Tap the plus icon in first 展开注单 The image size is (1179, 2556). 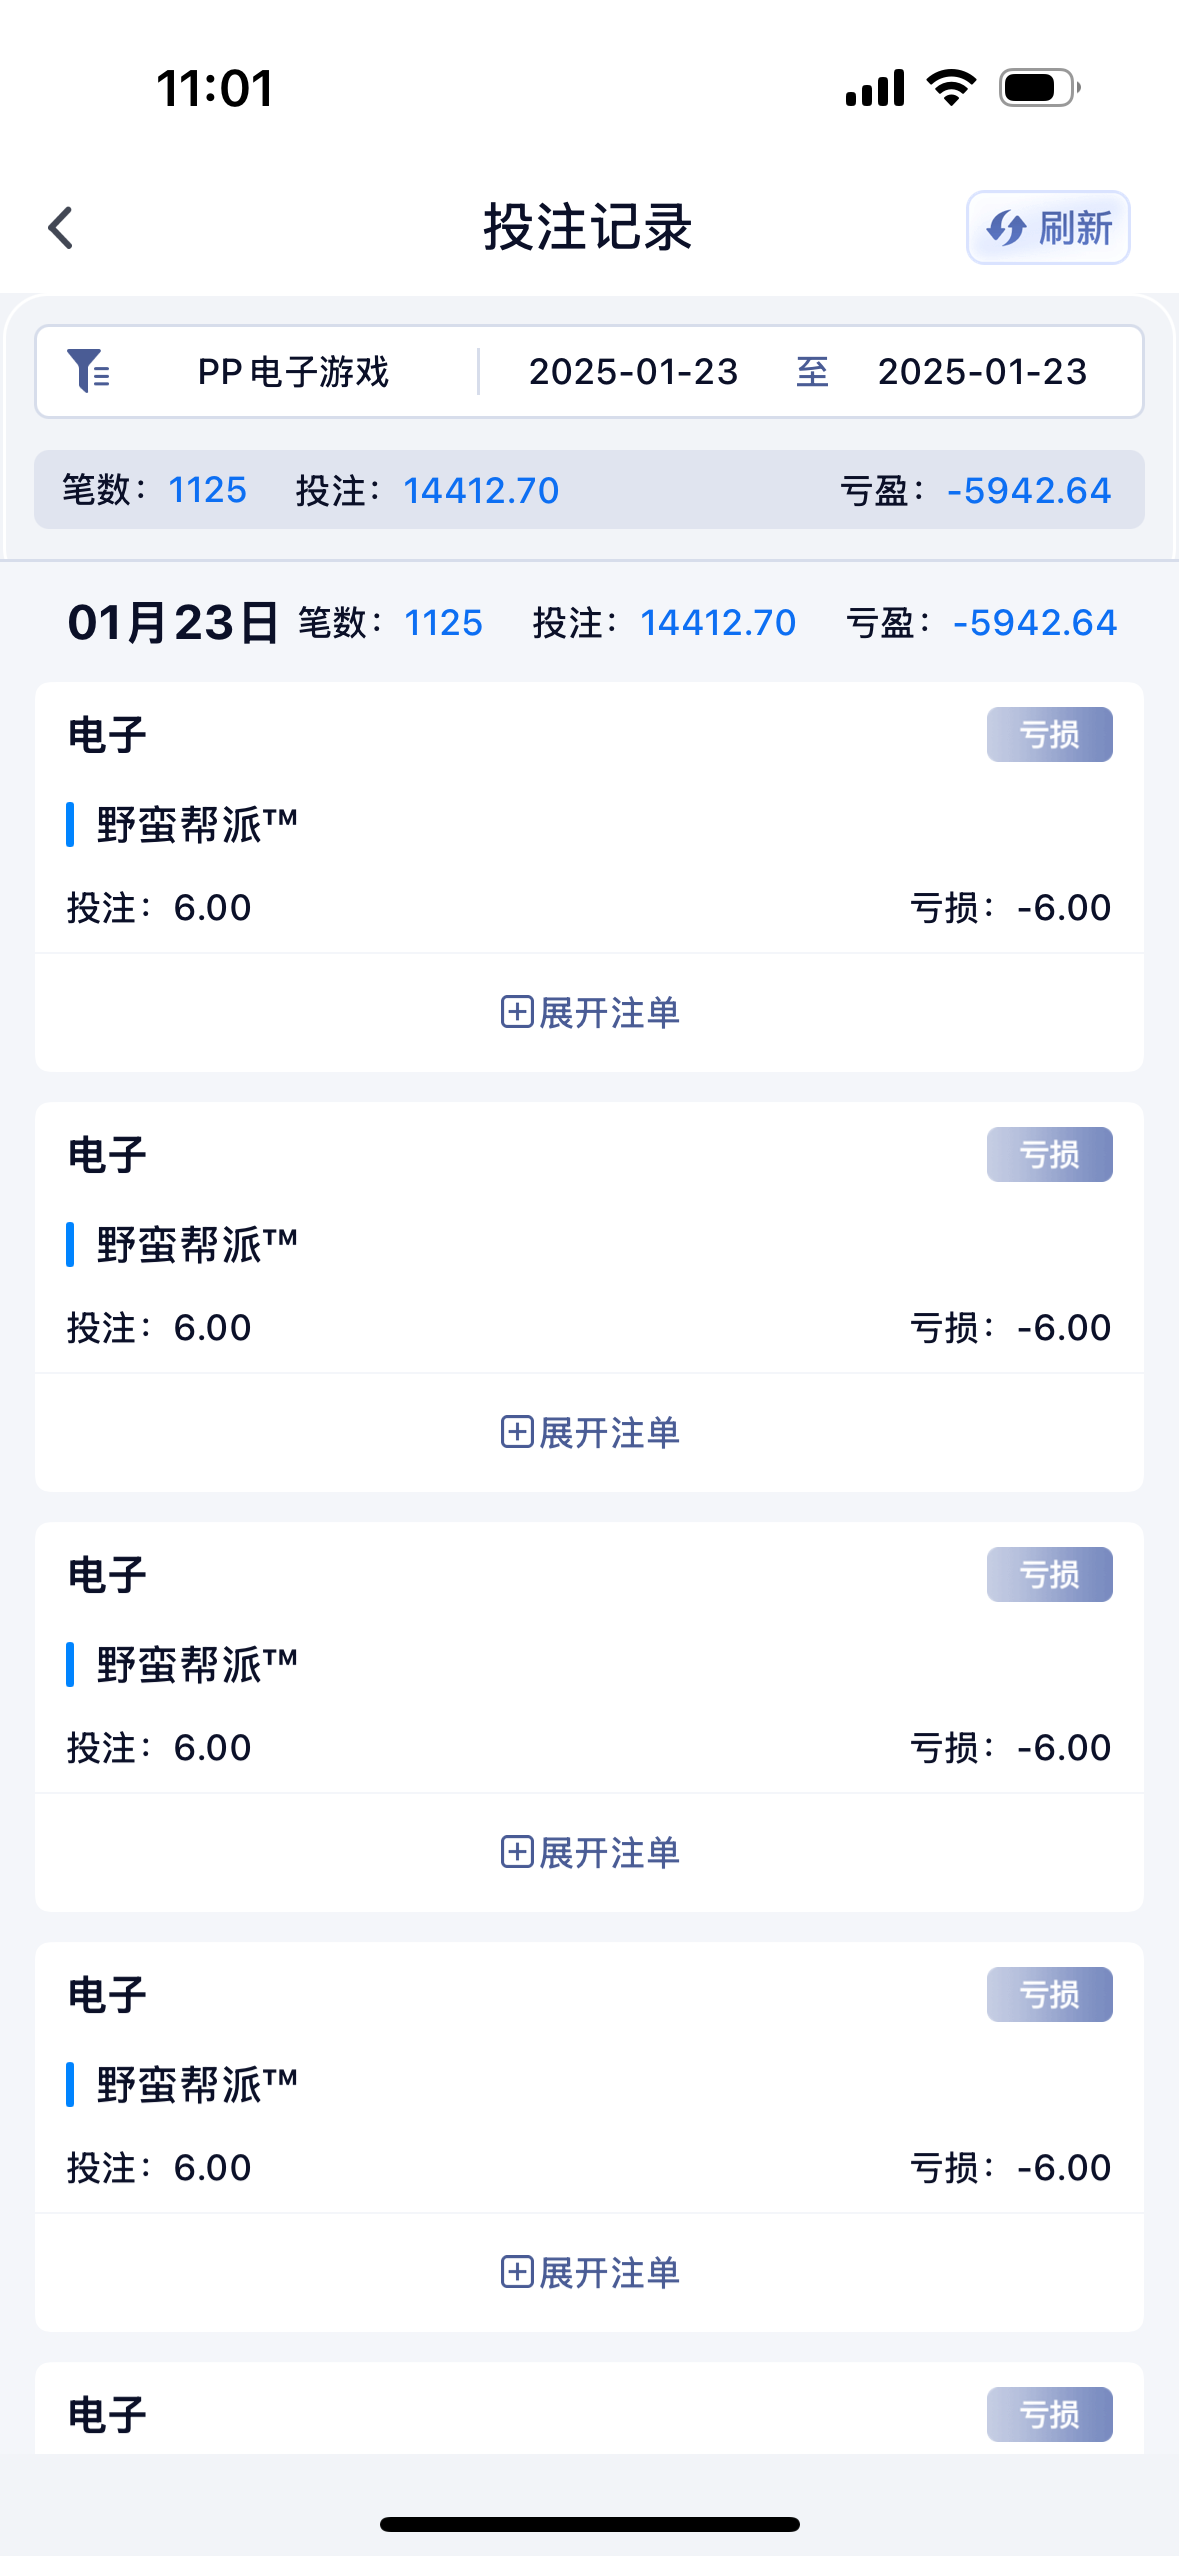(516, 1012)
